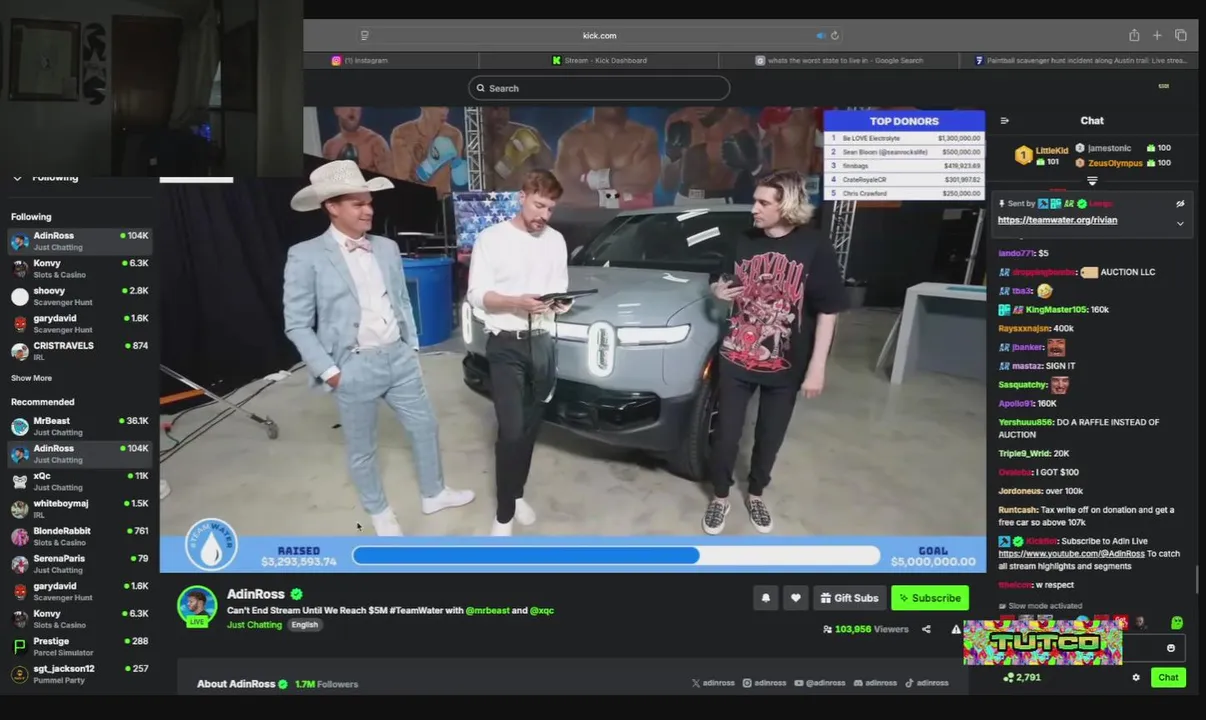Click the Just Chatting category link under title

254,625
